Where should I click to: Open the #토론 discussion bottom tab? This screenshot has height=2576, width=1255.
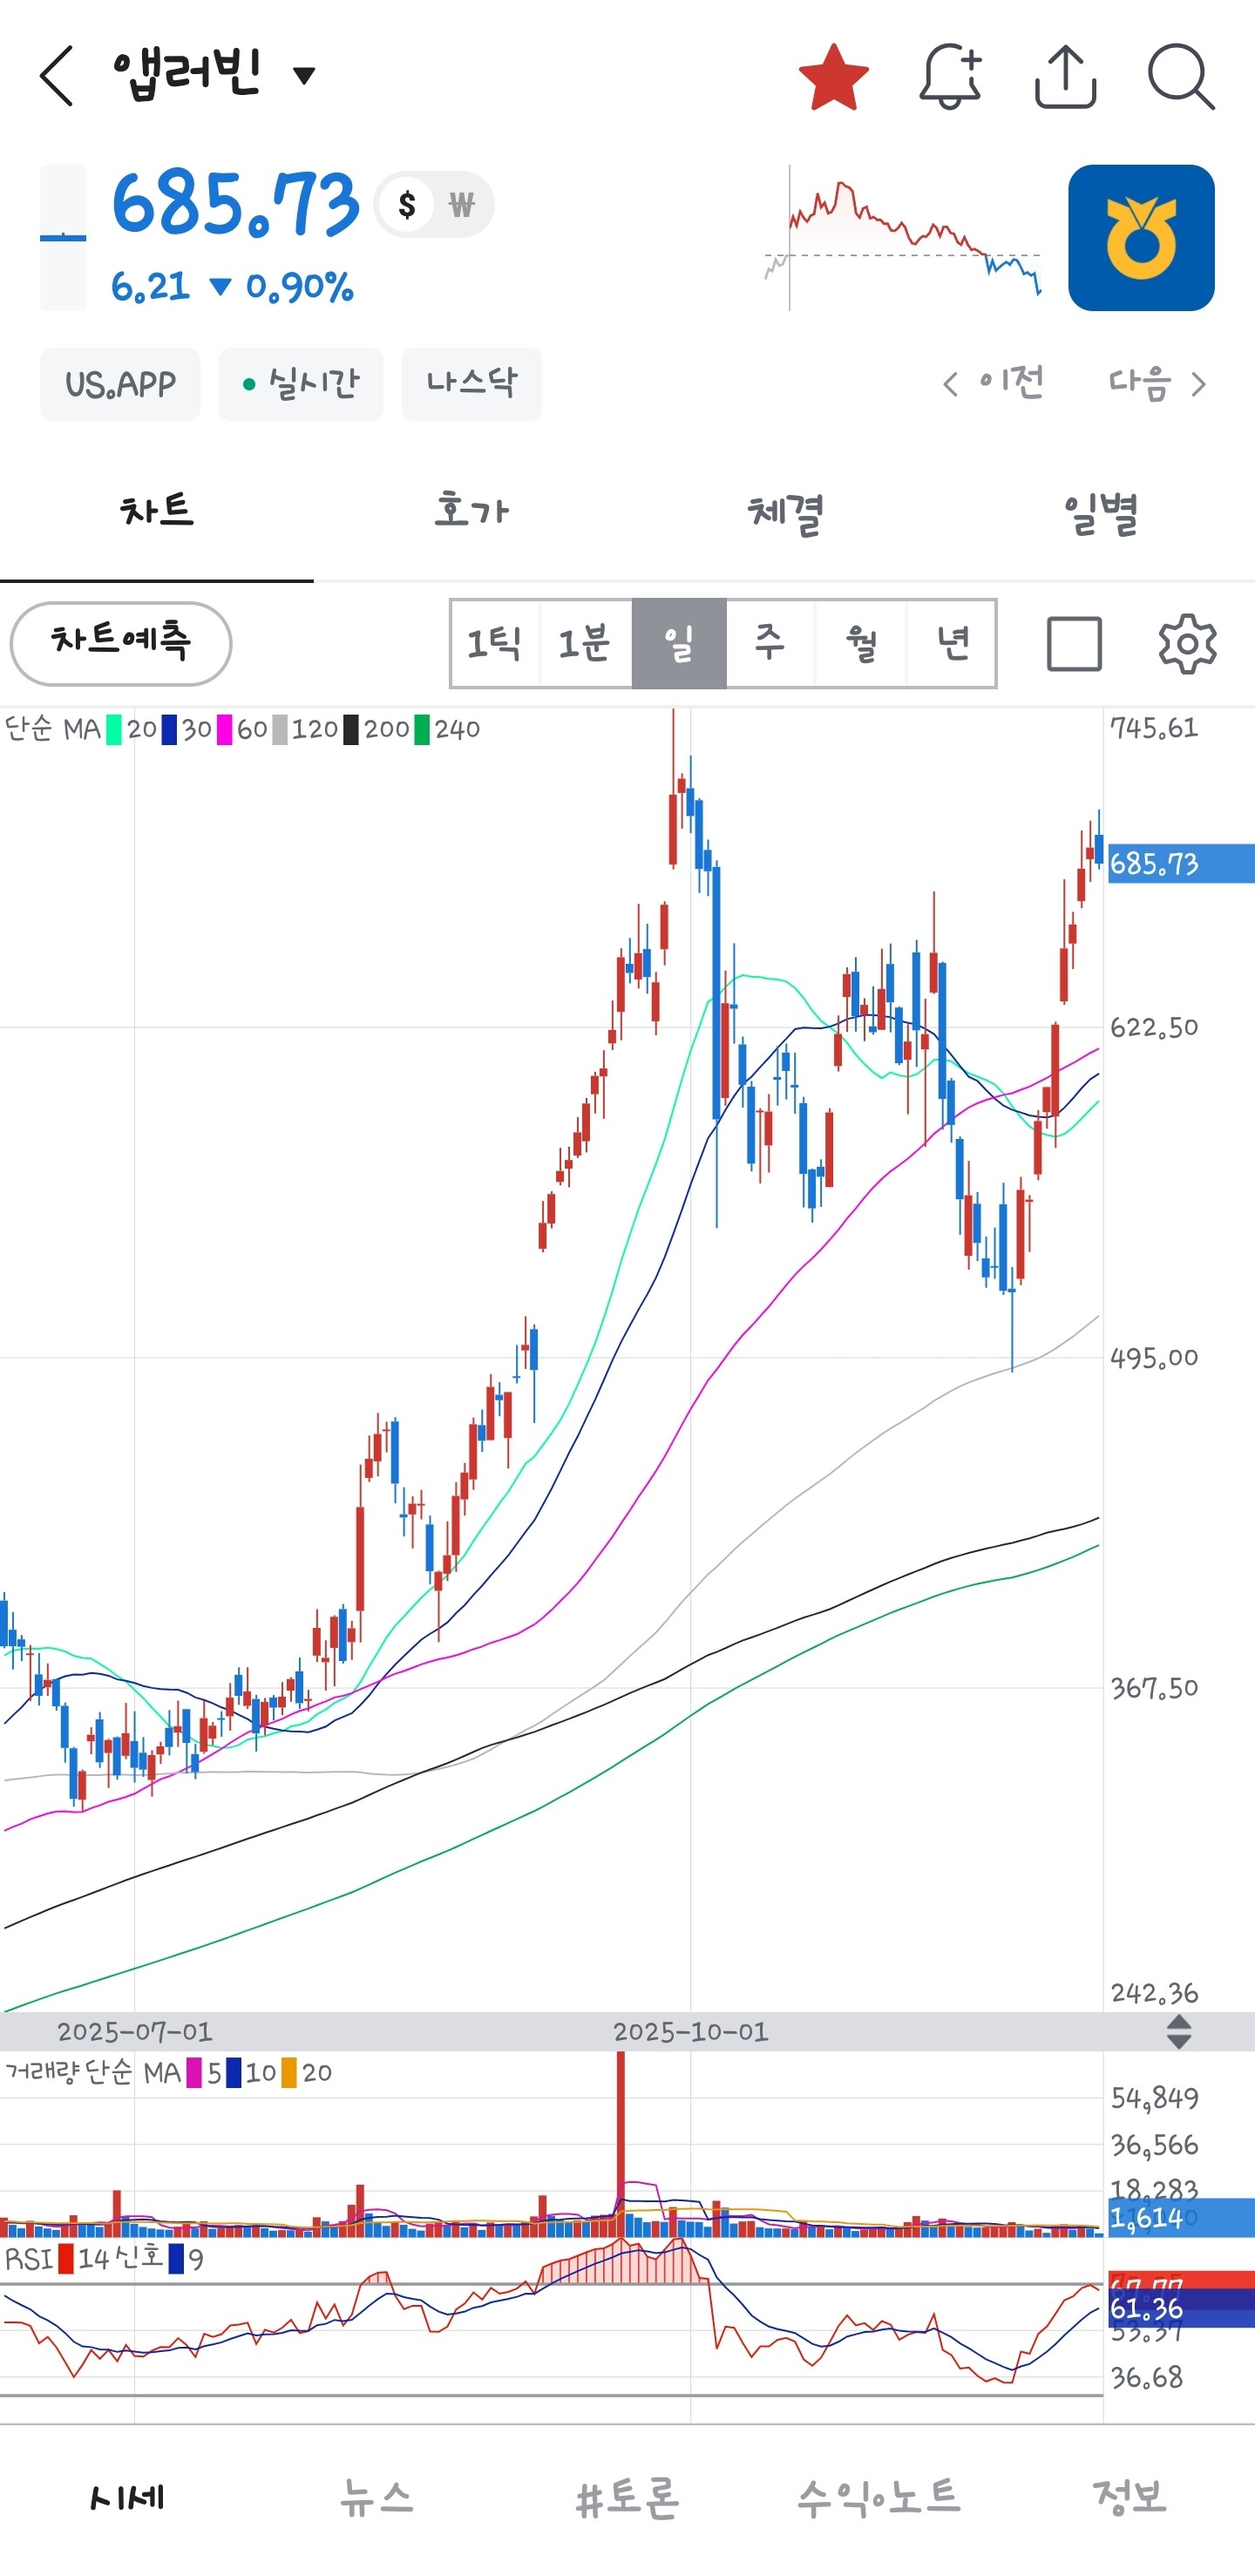(628, 2498)
